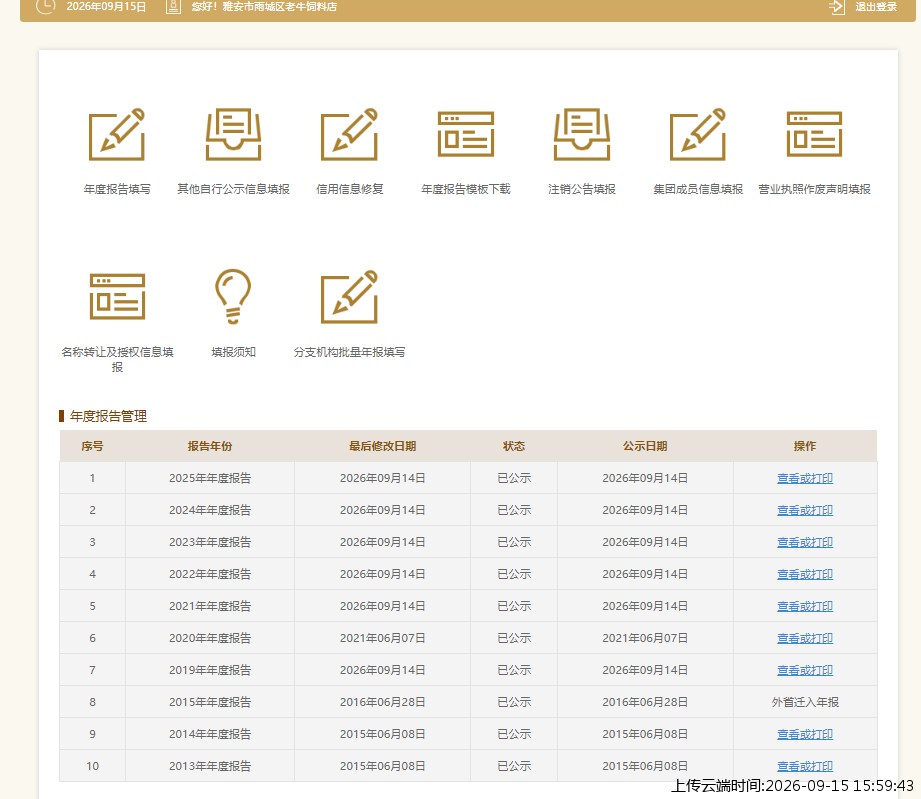View or print the 2022年年度报告
Image resolution: width=921 pixels, height=799 pixels.
tap(805, 574)
